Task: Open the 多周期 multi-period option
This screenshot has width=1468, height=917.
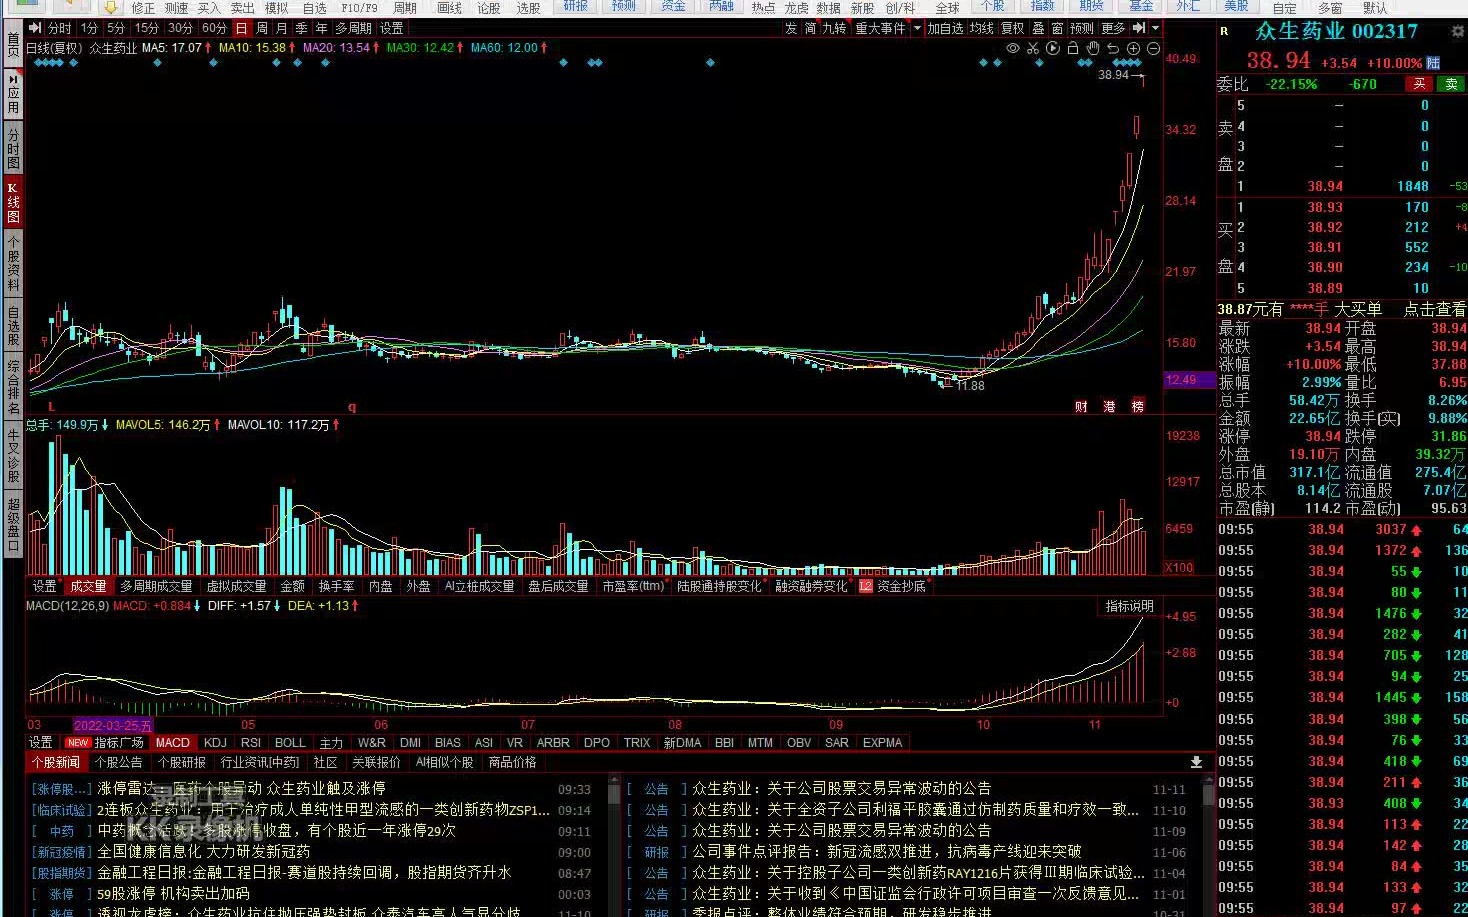Action: (353, 28)
